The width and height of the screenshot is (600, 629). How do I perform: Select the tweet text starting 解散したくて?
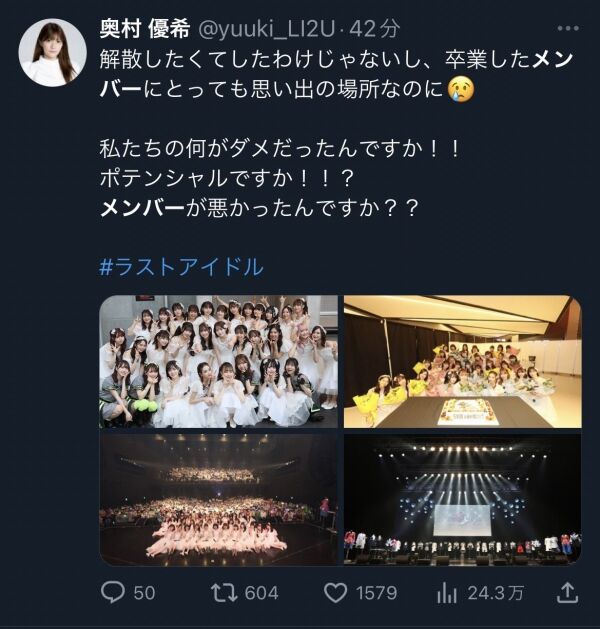click(x=336, y=75)
